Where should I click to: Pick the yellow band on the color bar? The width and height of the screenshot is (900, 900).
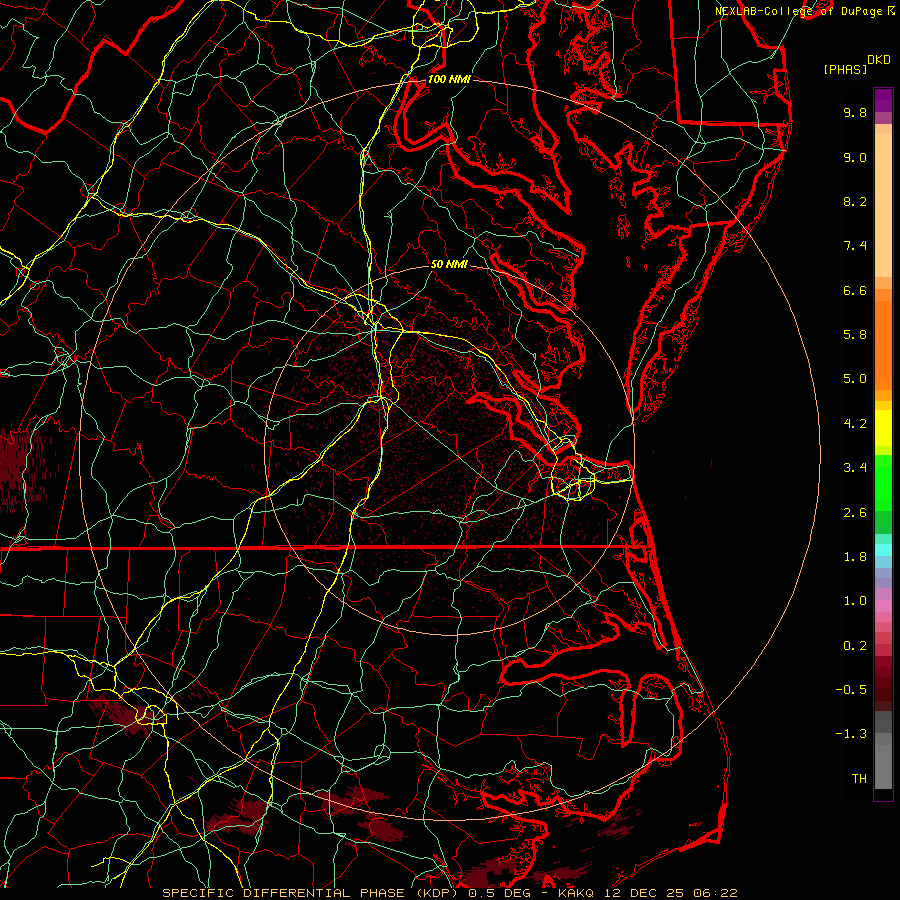[883, 428]
